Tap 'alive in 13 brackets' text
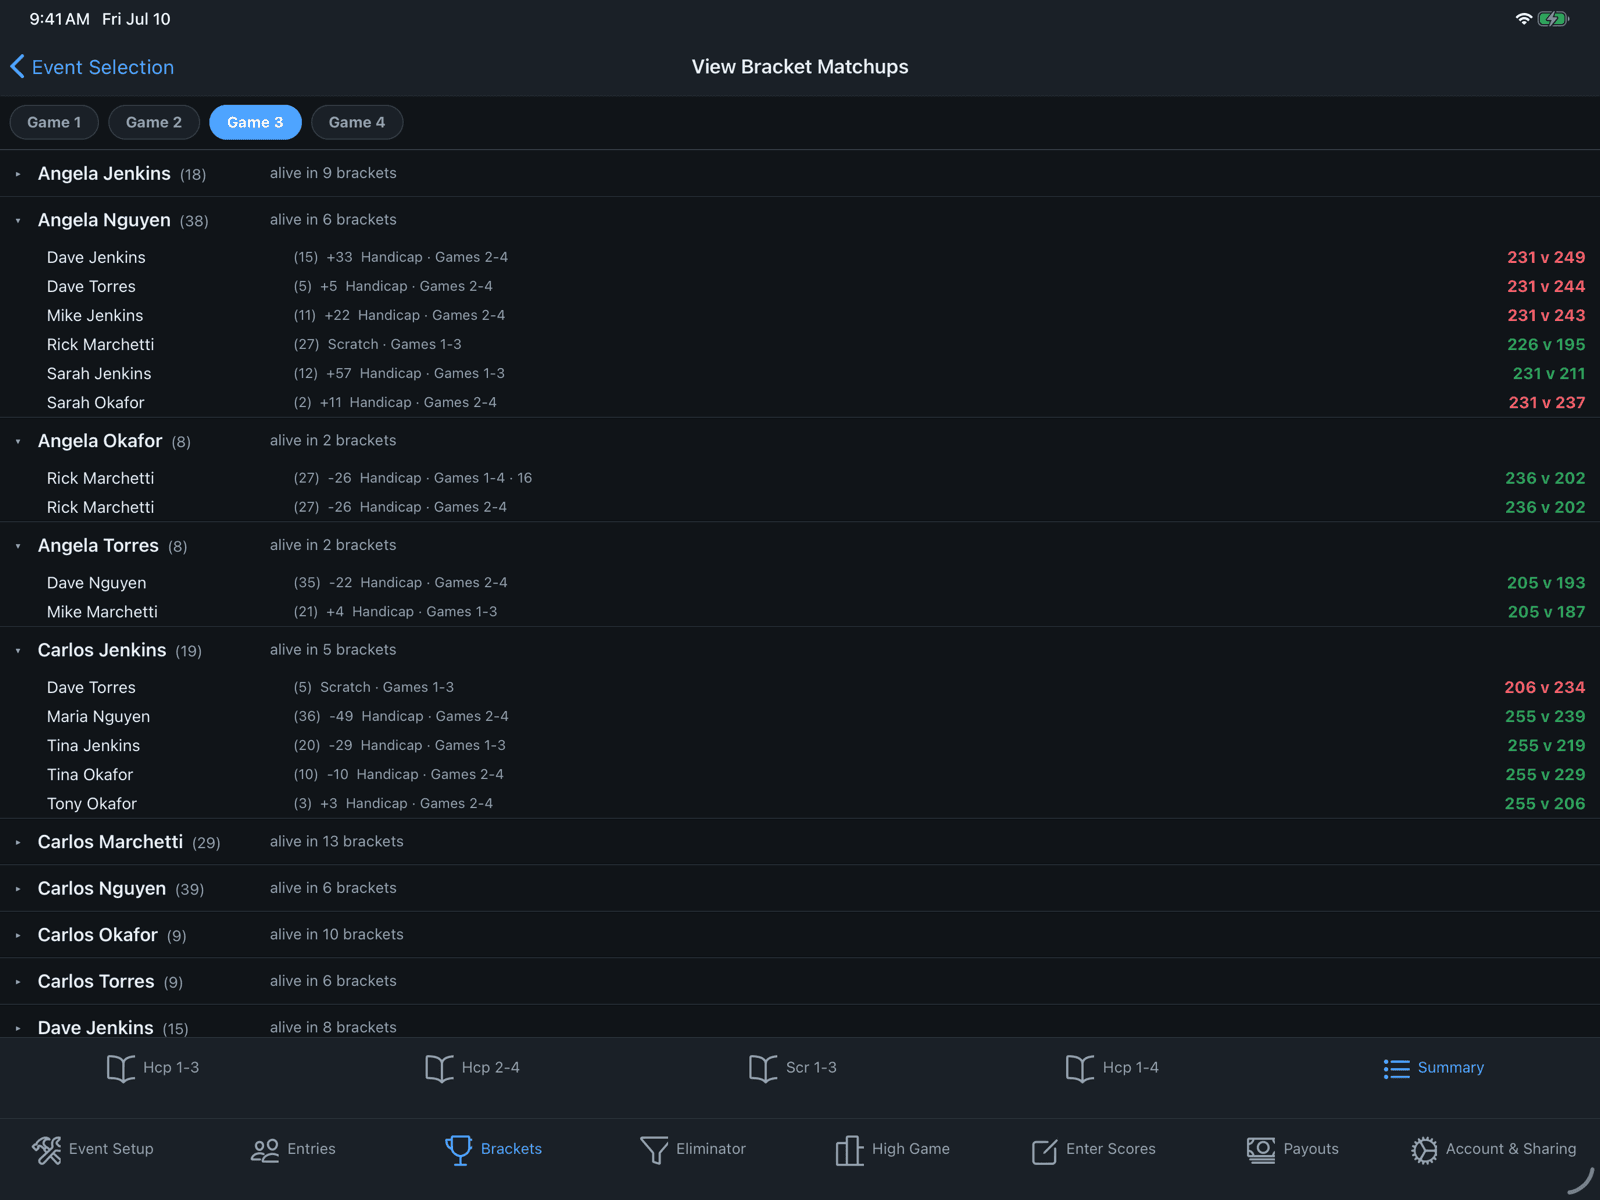Image resolution: width=1600 pixels, height=1200 pixels. tap(337, 842)
